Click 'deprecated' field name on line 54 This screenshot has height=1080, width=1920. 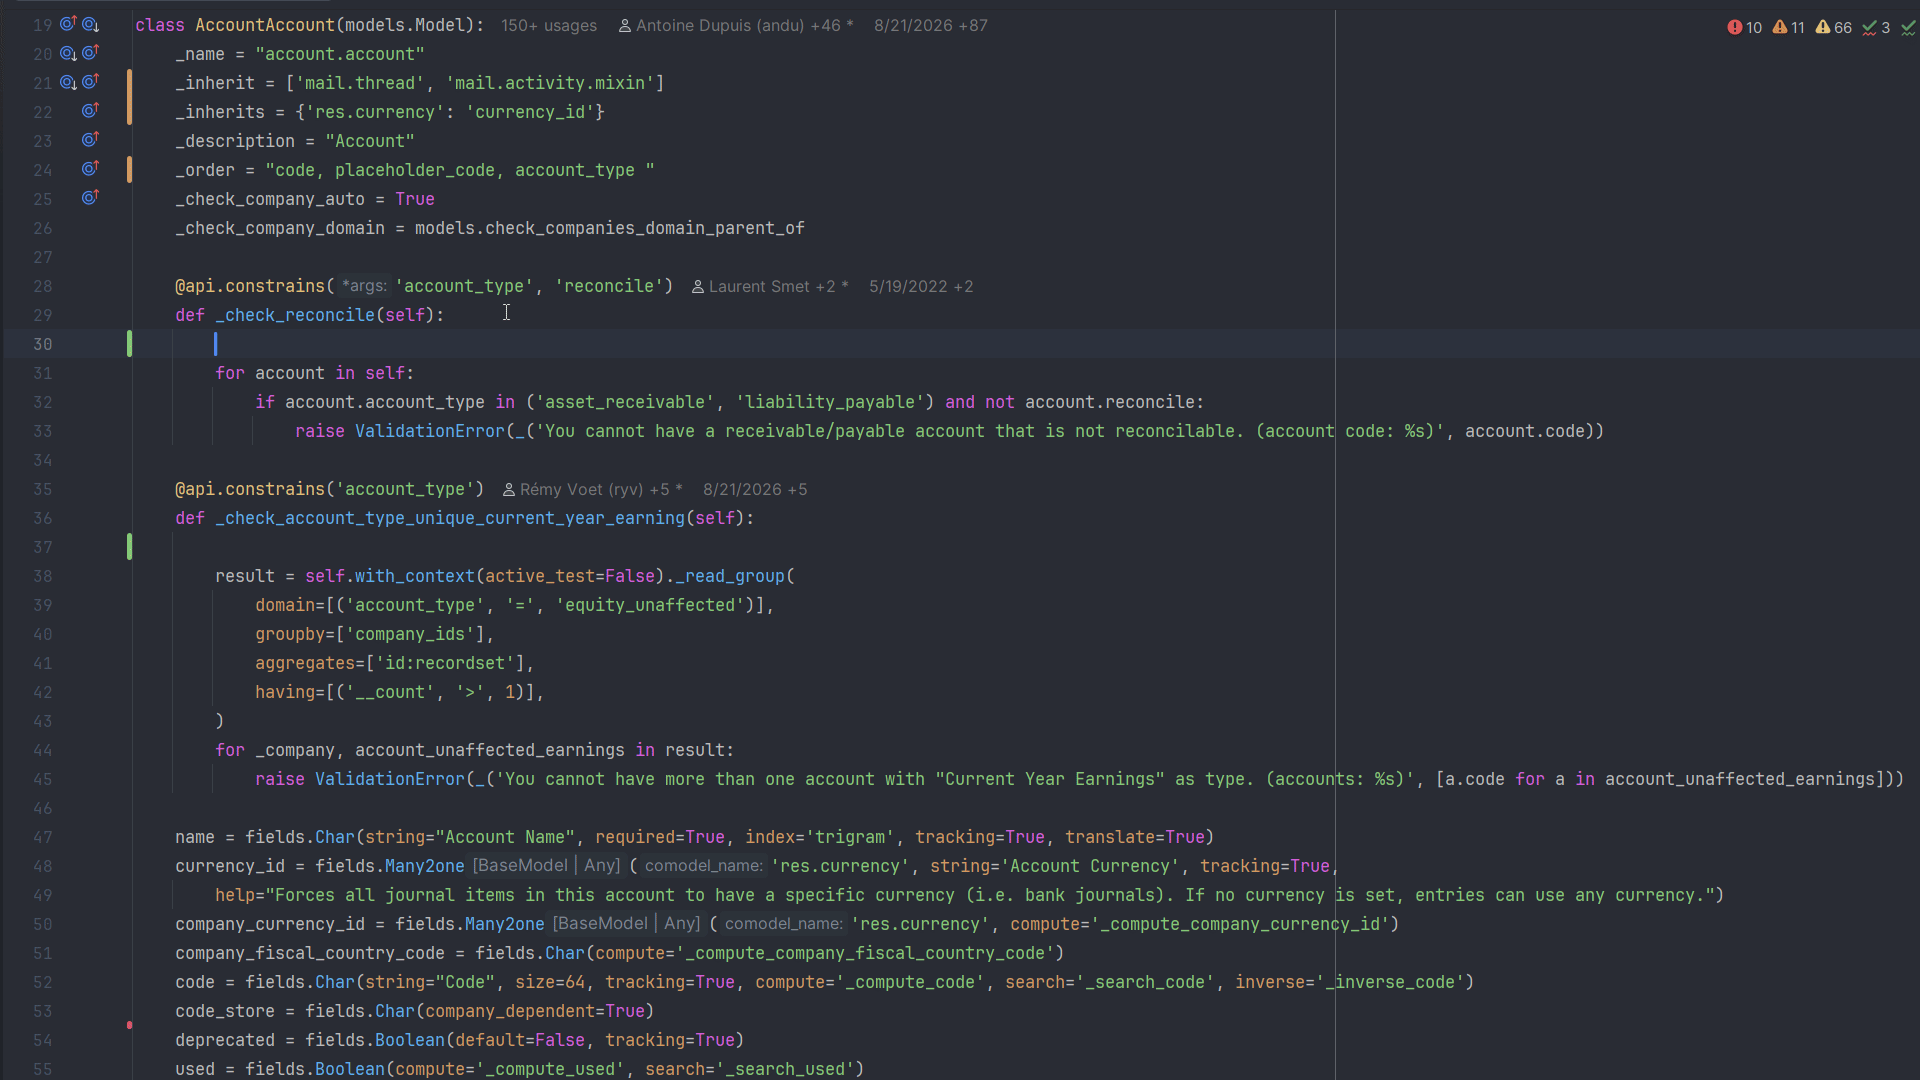coord(225,1040)
